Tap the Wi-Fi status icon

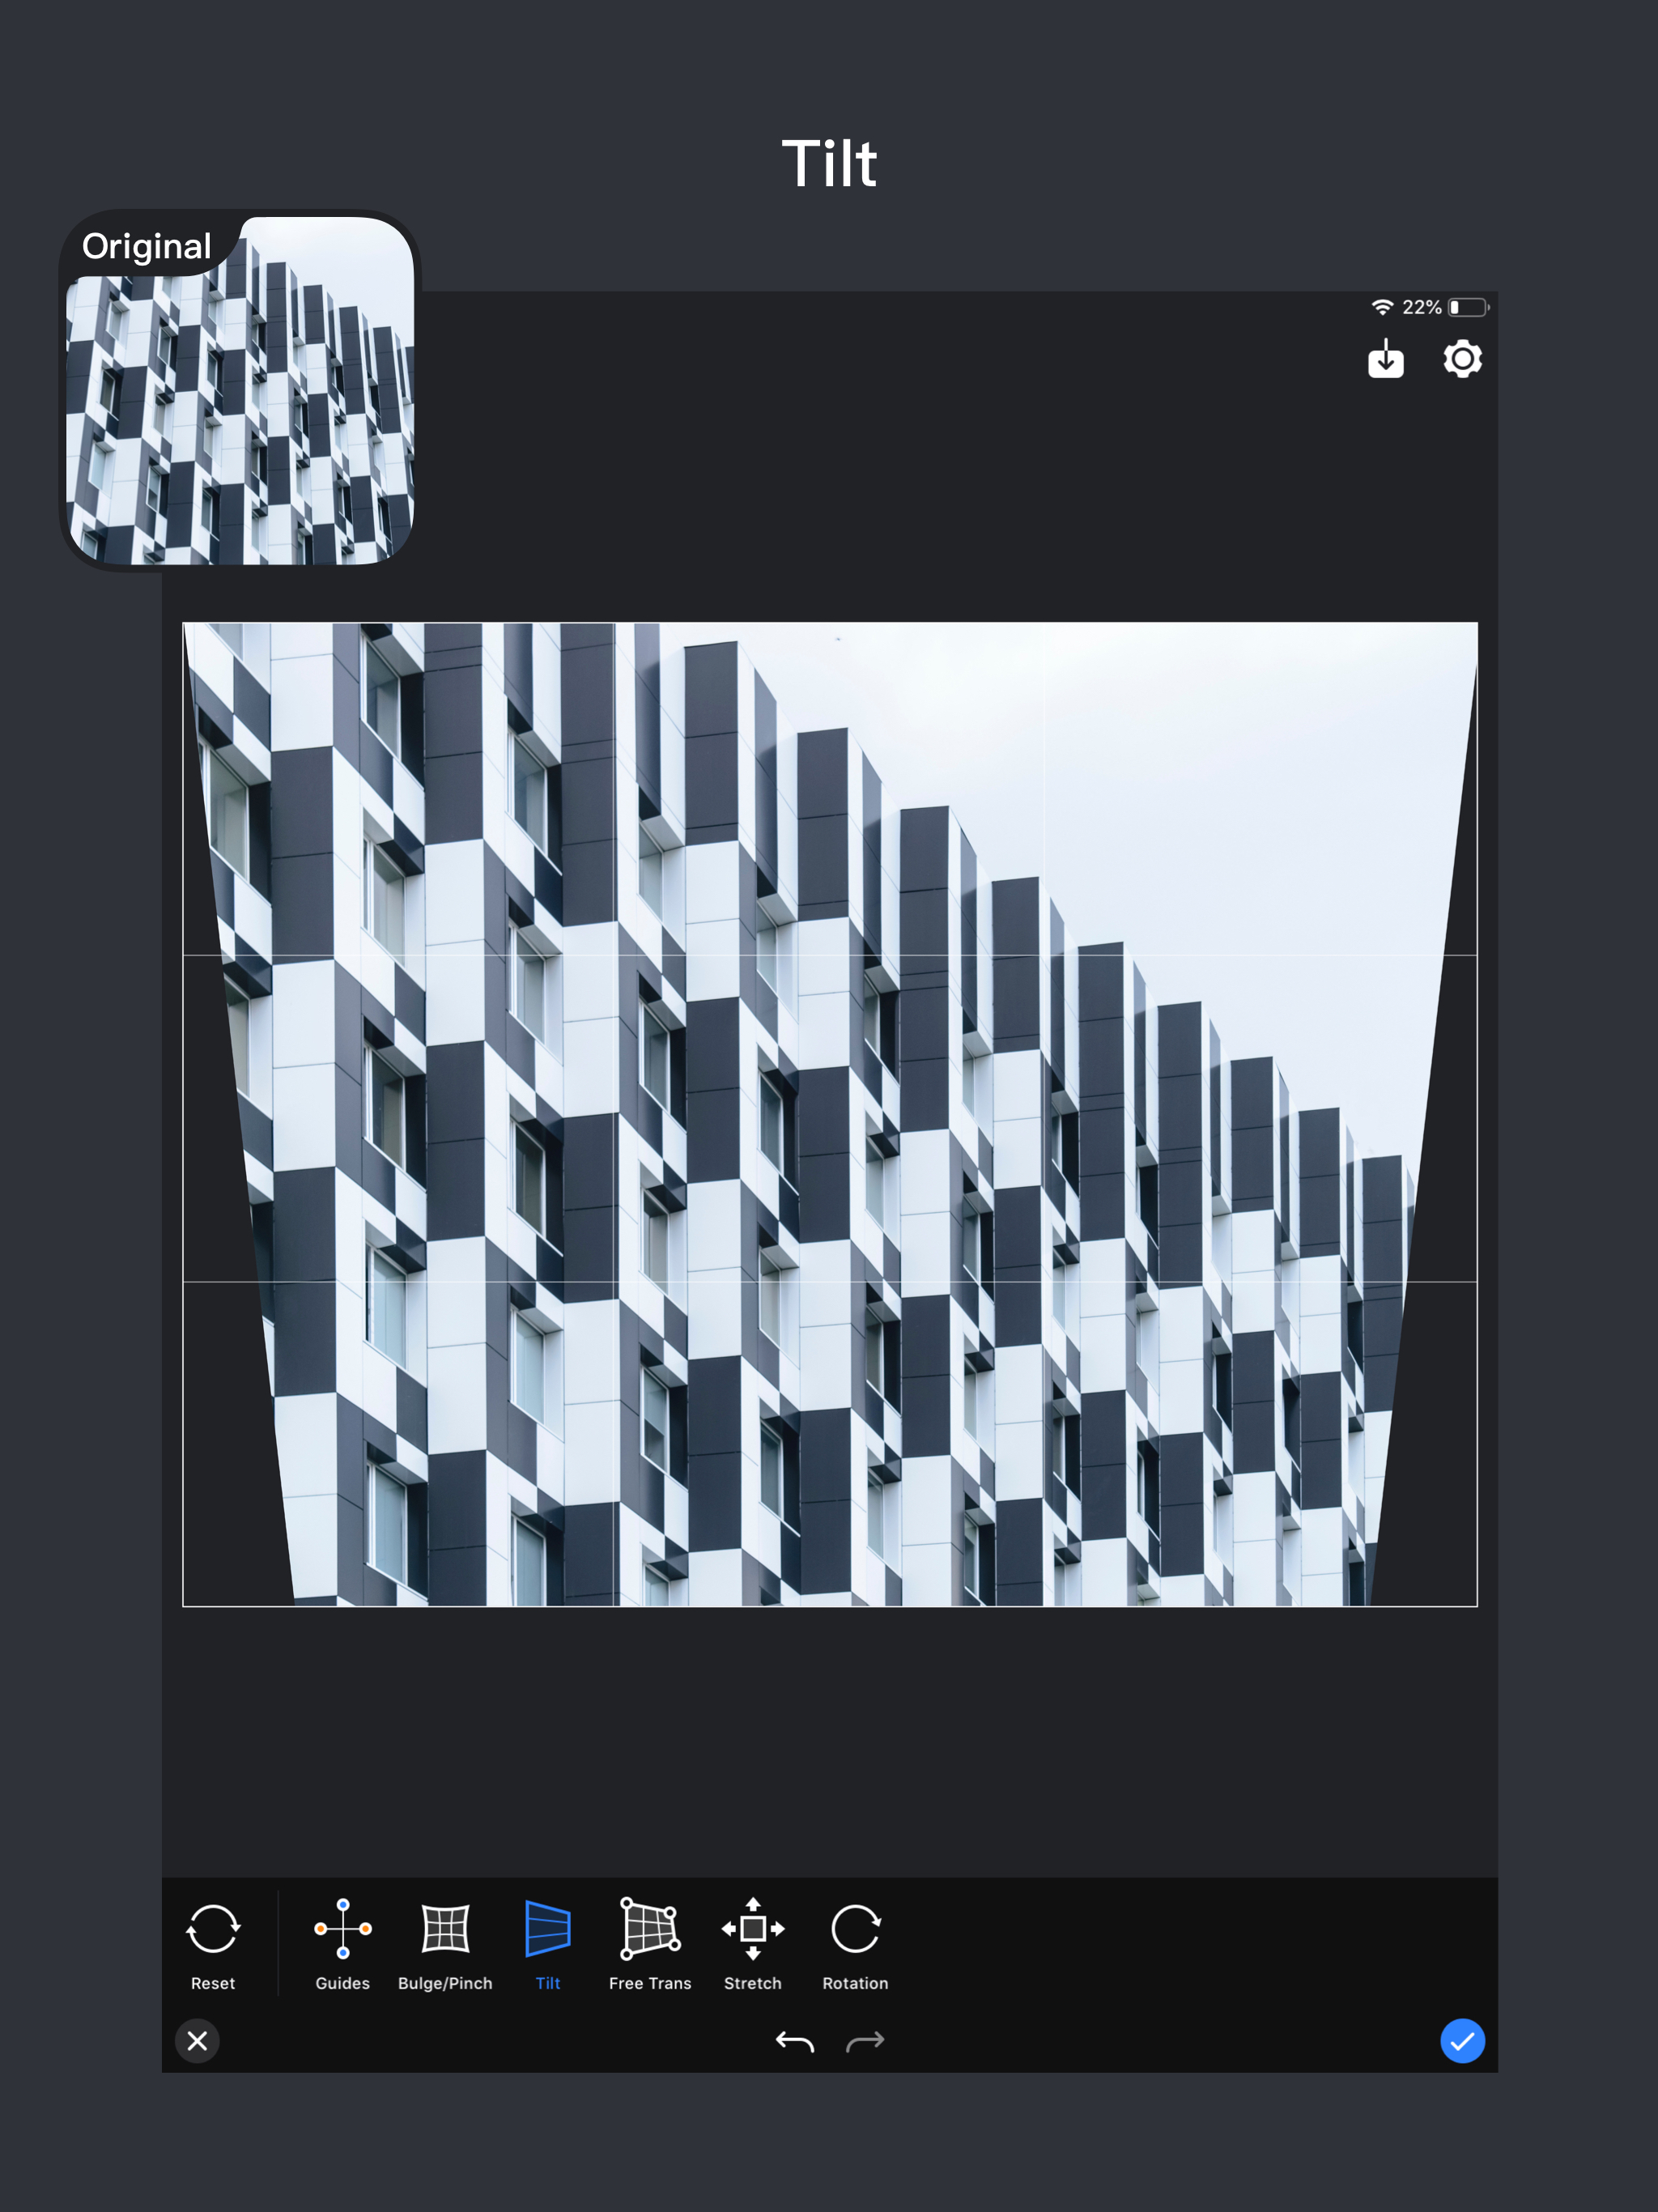1382,307
